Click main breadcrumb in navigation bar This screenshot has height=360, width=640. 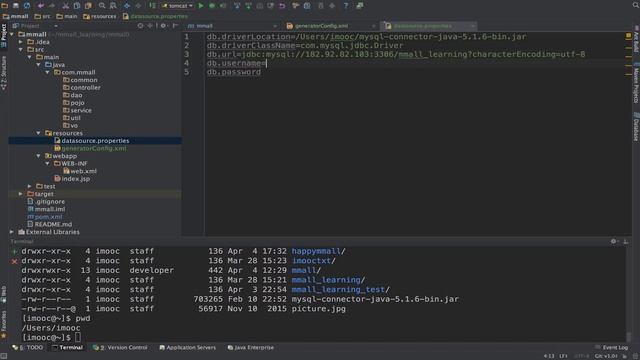tap(67, 16)
